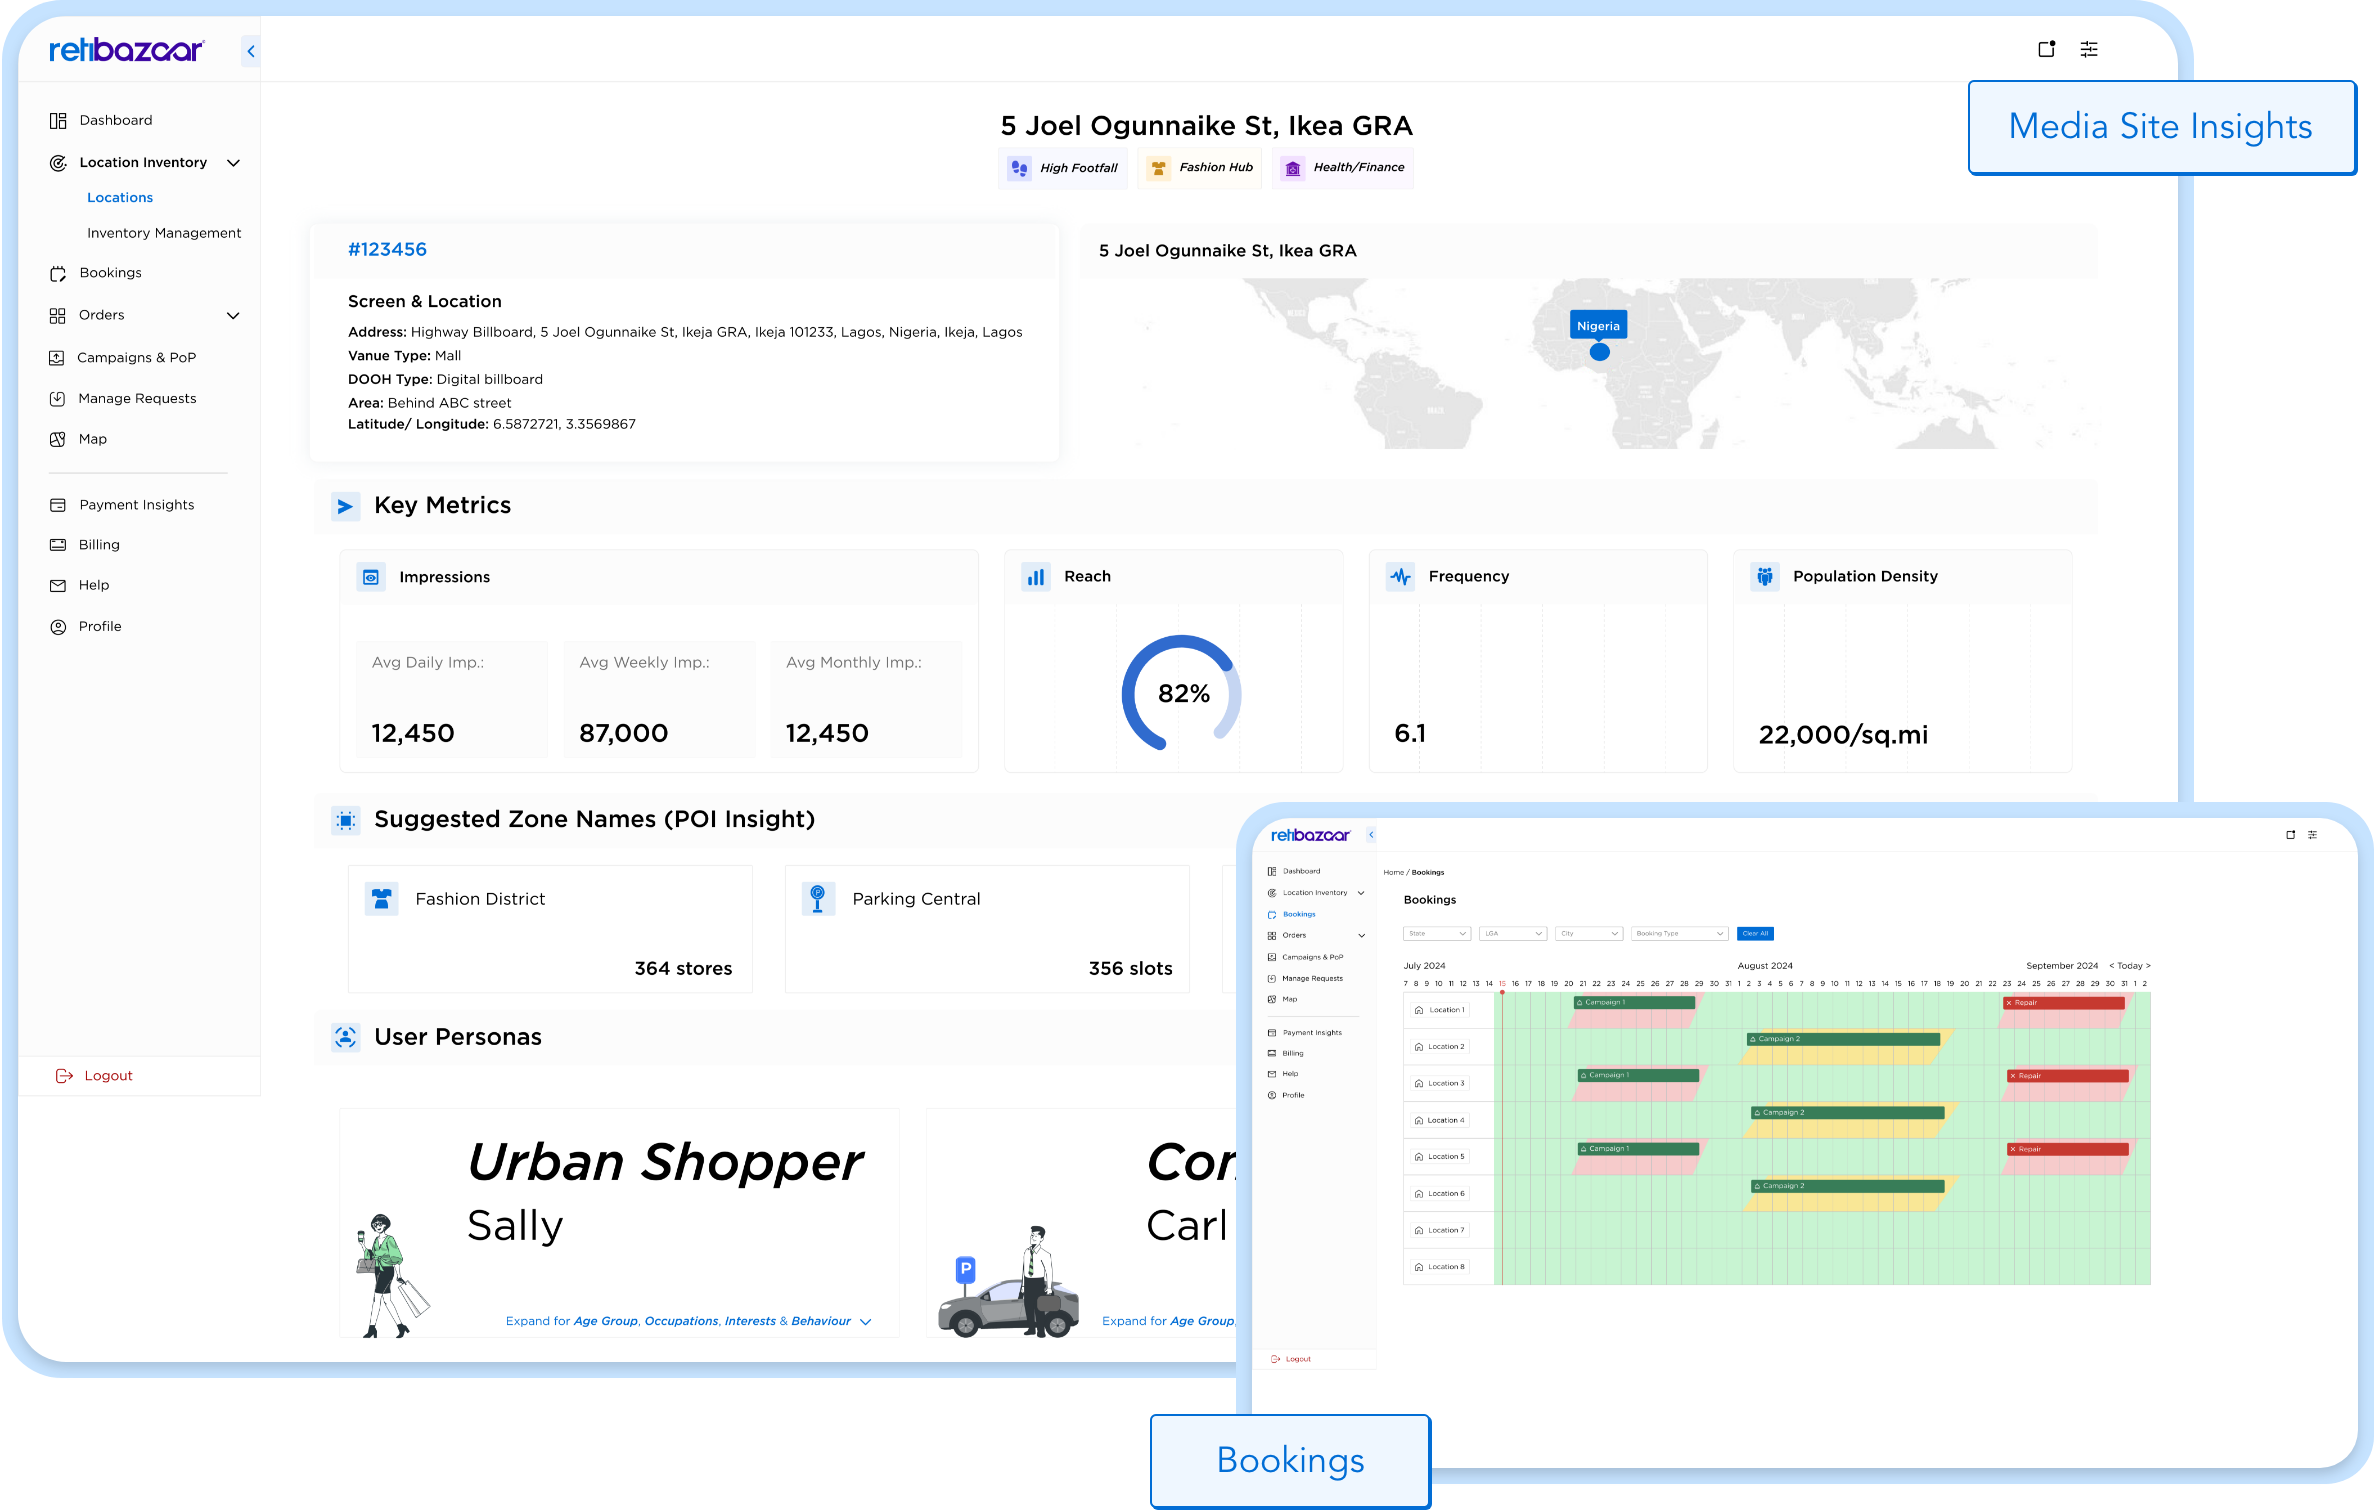The height and width of the screenshot is (1510, 2376).
Task: Click the Location Inventory target icon
Action: 58,163
